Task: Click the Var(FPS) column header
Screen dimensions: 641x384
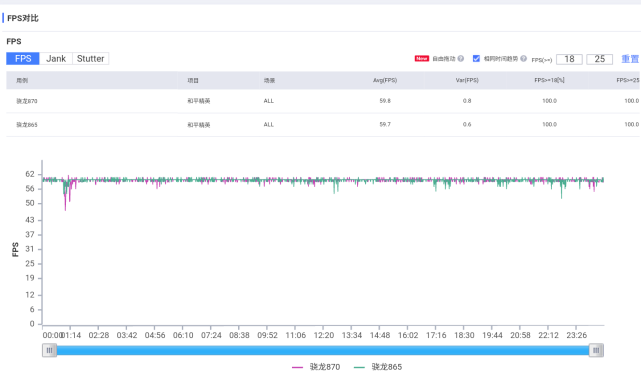Action: (x=467, y=80)
